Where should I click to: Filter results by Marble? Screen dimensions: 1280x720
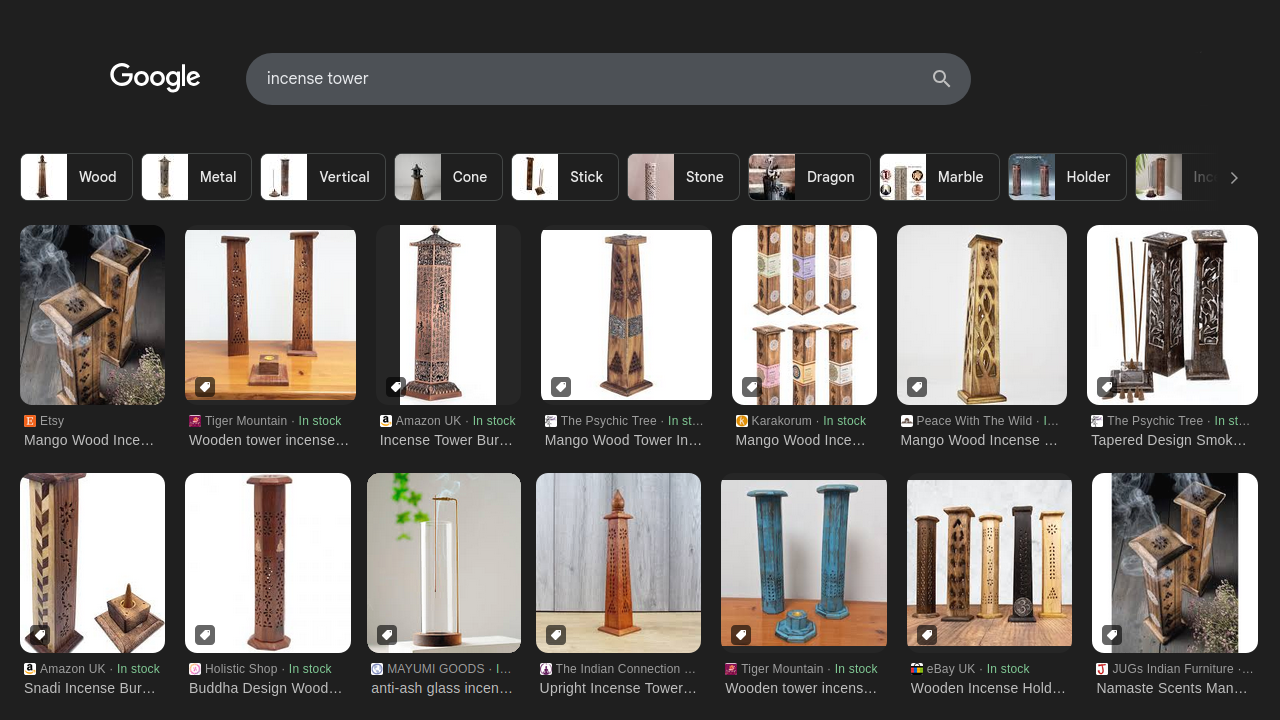point(939,177)
